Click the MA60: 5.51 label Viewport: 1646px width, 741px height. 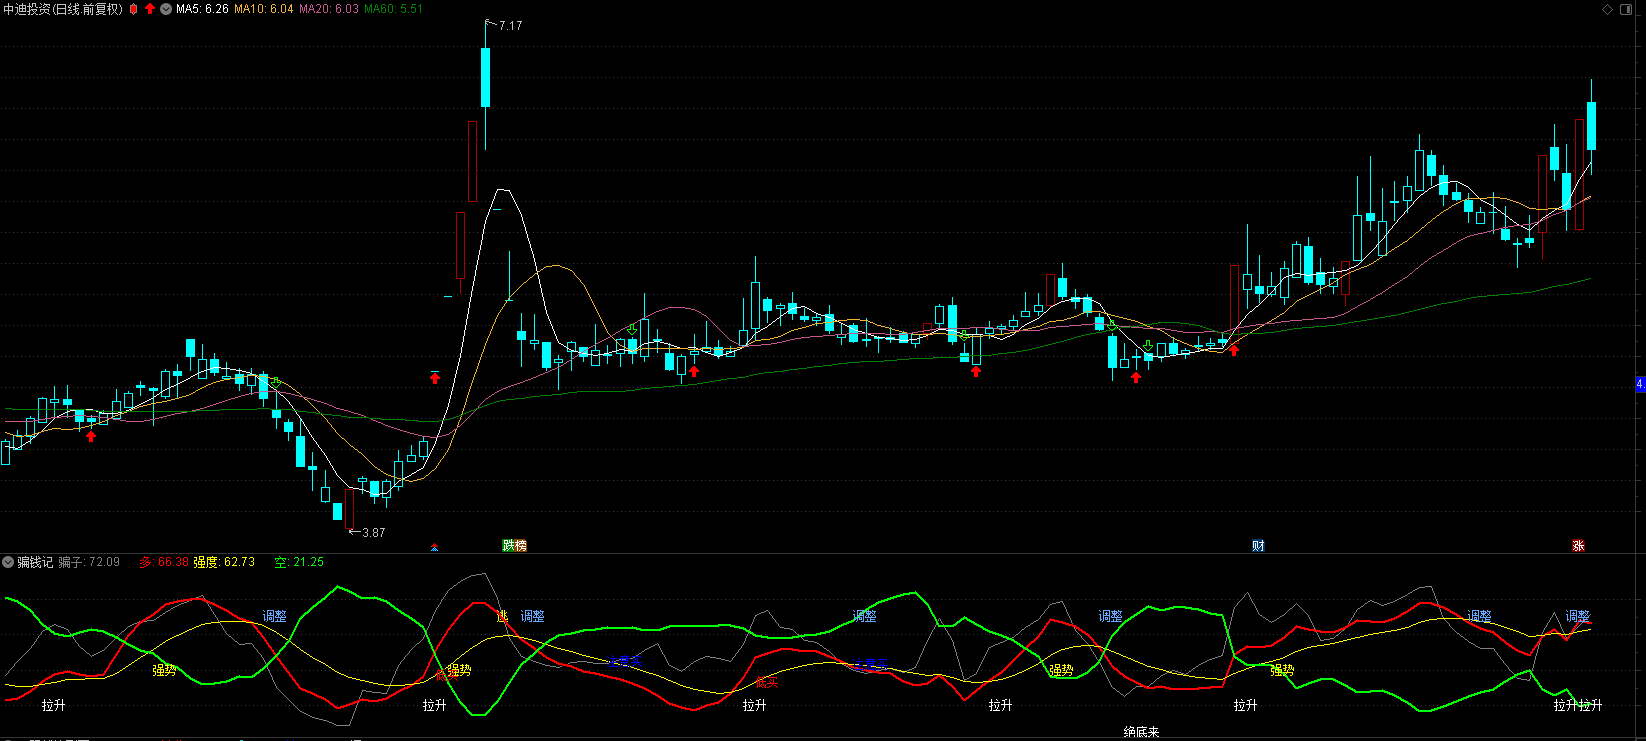[x=393, y=9]
